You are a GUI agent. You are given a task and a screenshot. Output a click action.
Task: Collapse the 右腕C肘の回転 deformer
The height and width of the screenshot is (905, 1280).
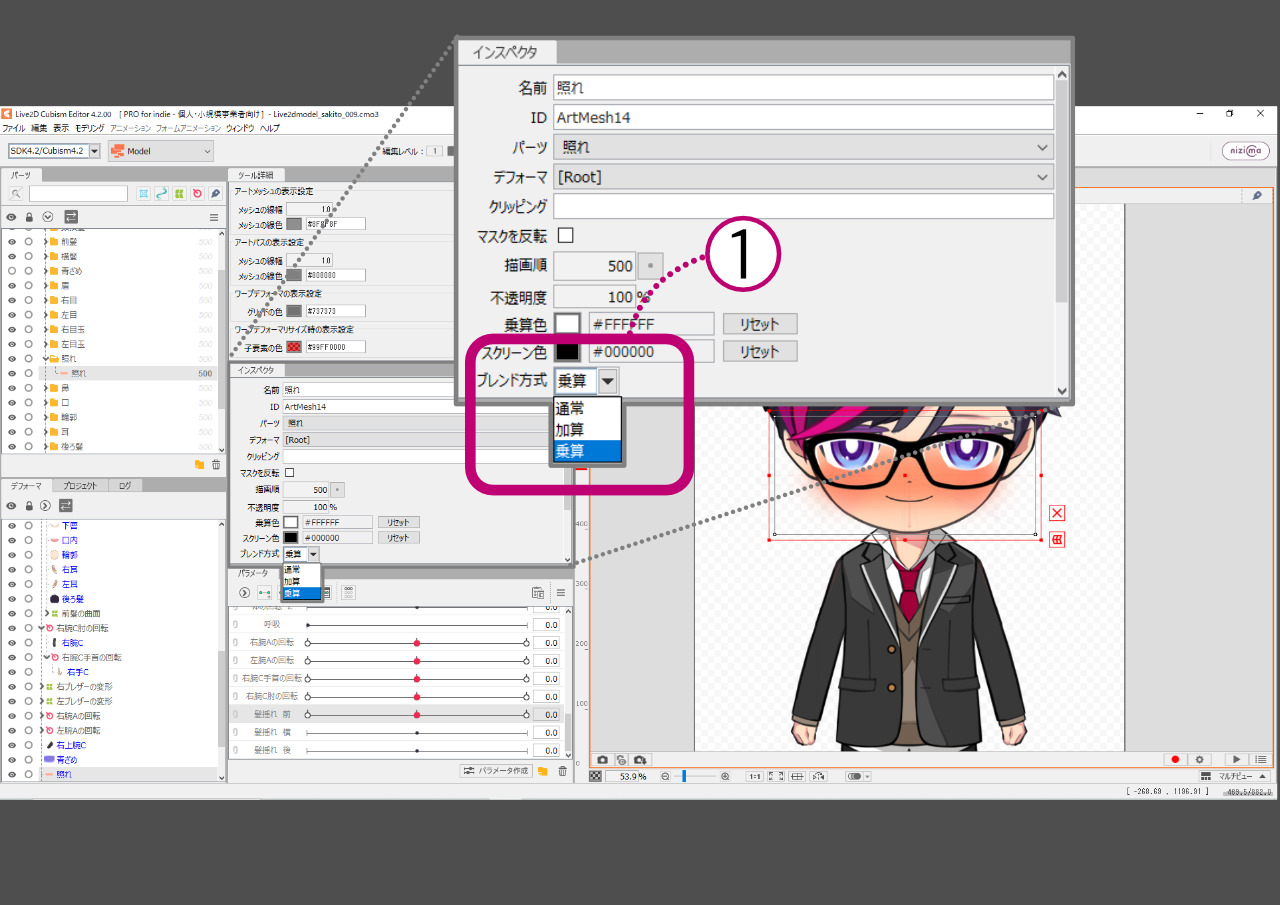[42, 628]
